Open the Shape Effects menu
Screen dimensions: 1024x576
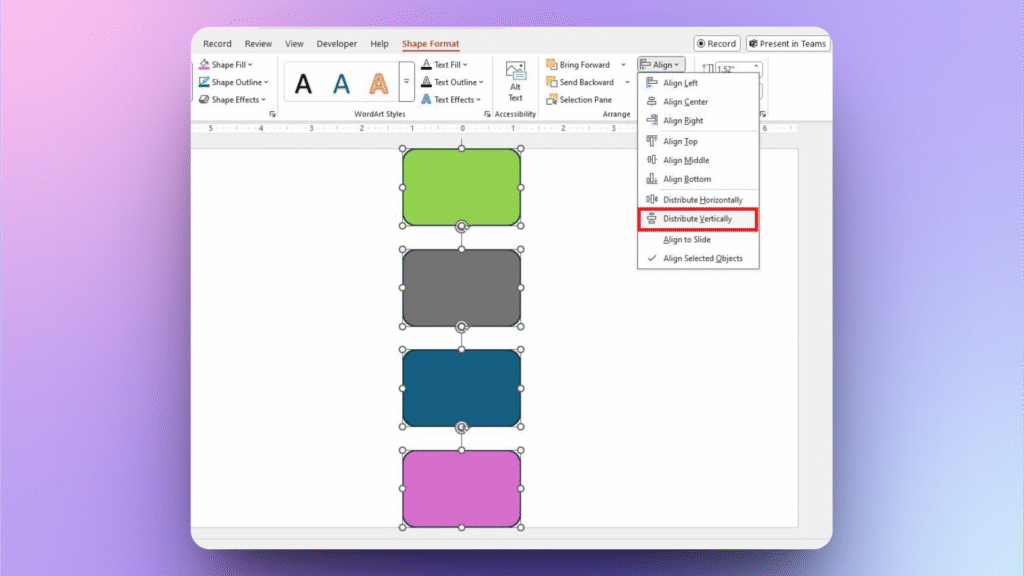click(x=232, y=99)
